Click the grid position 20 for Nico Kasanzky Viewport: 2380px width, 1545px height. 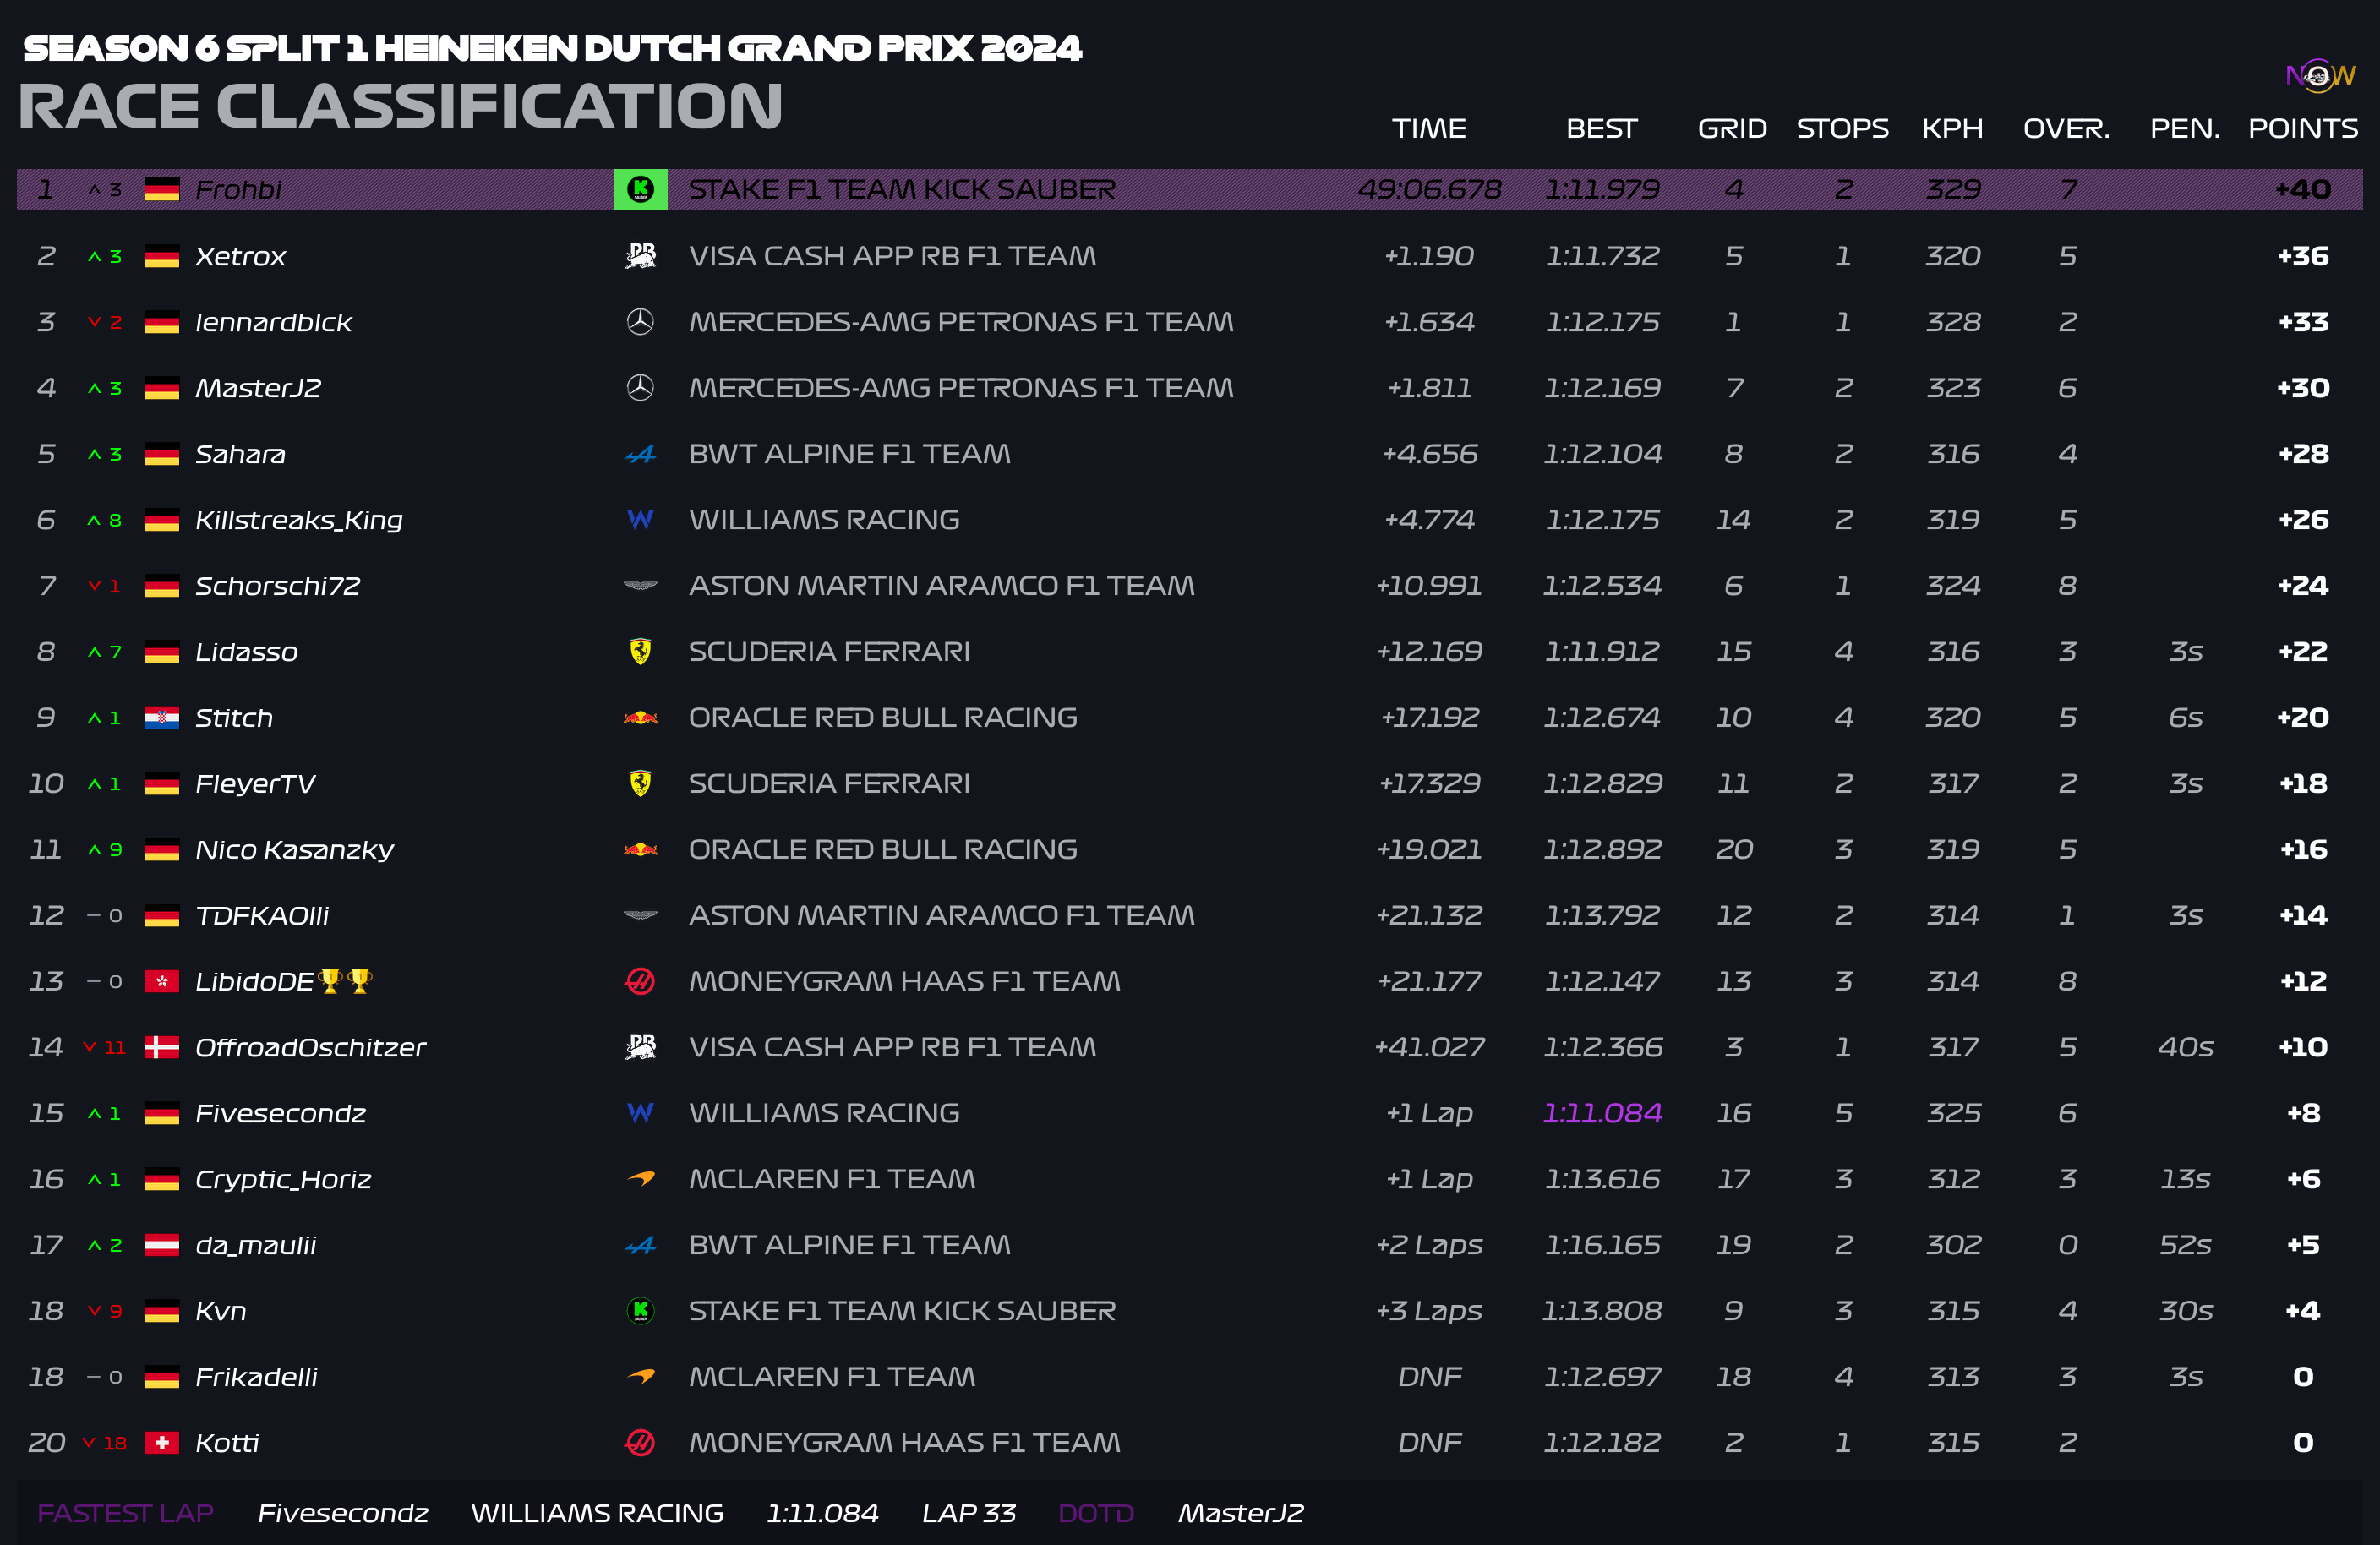tap(1733, 850)
